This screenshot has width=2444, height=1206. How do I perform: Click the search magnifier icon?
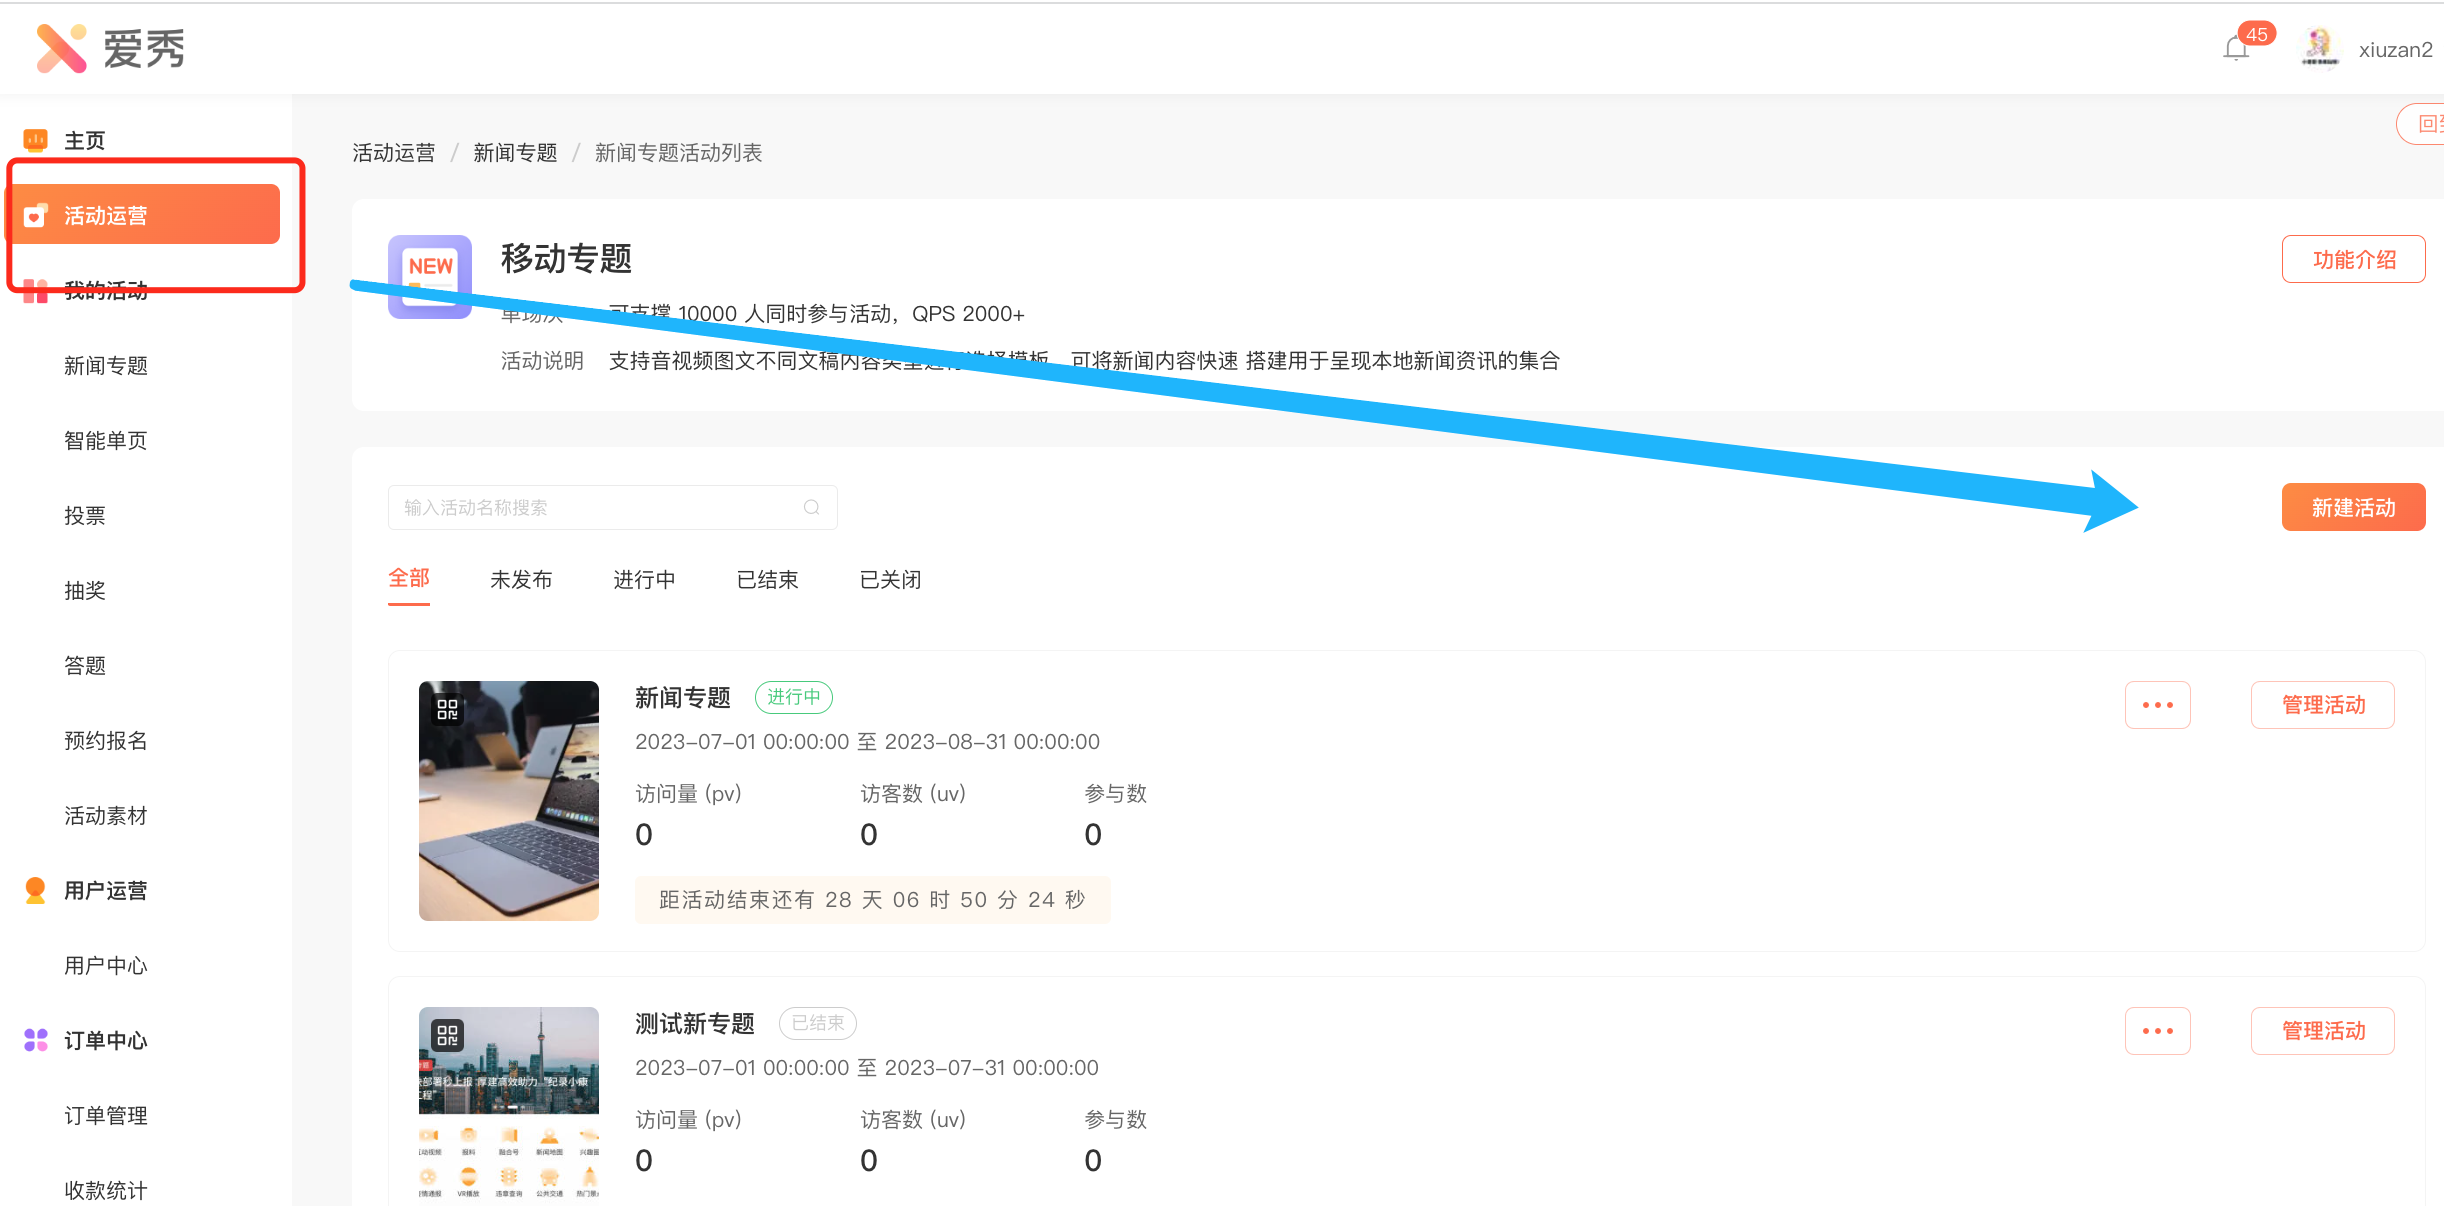click(x=811, y=507)
